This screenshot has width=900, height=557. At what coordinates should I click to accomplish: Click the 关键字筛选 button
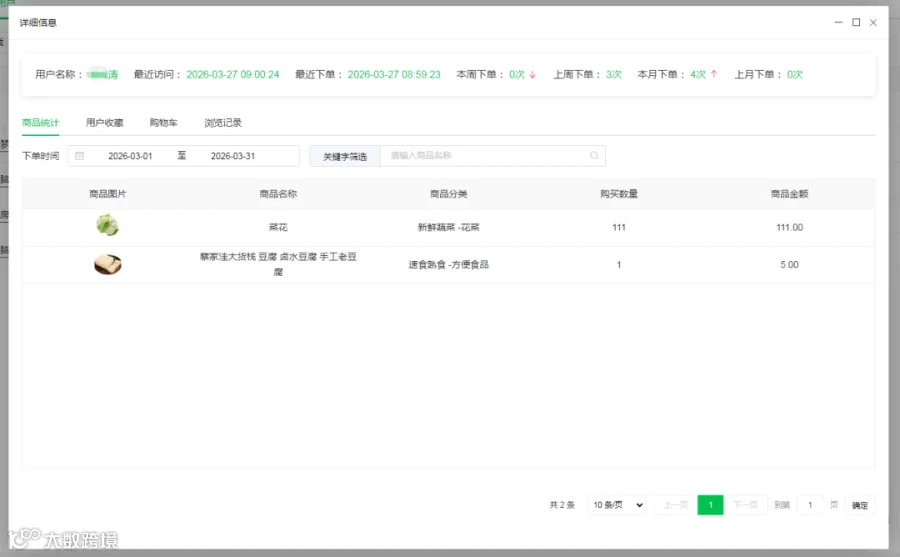pos(345,156)
